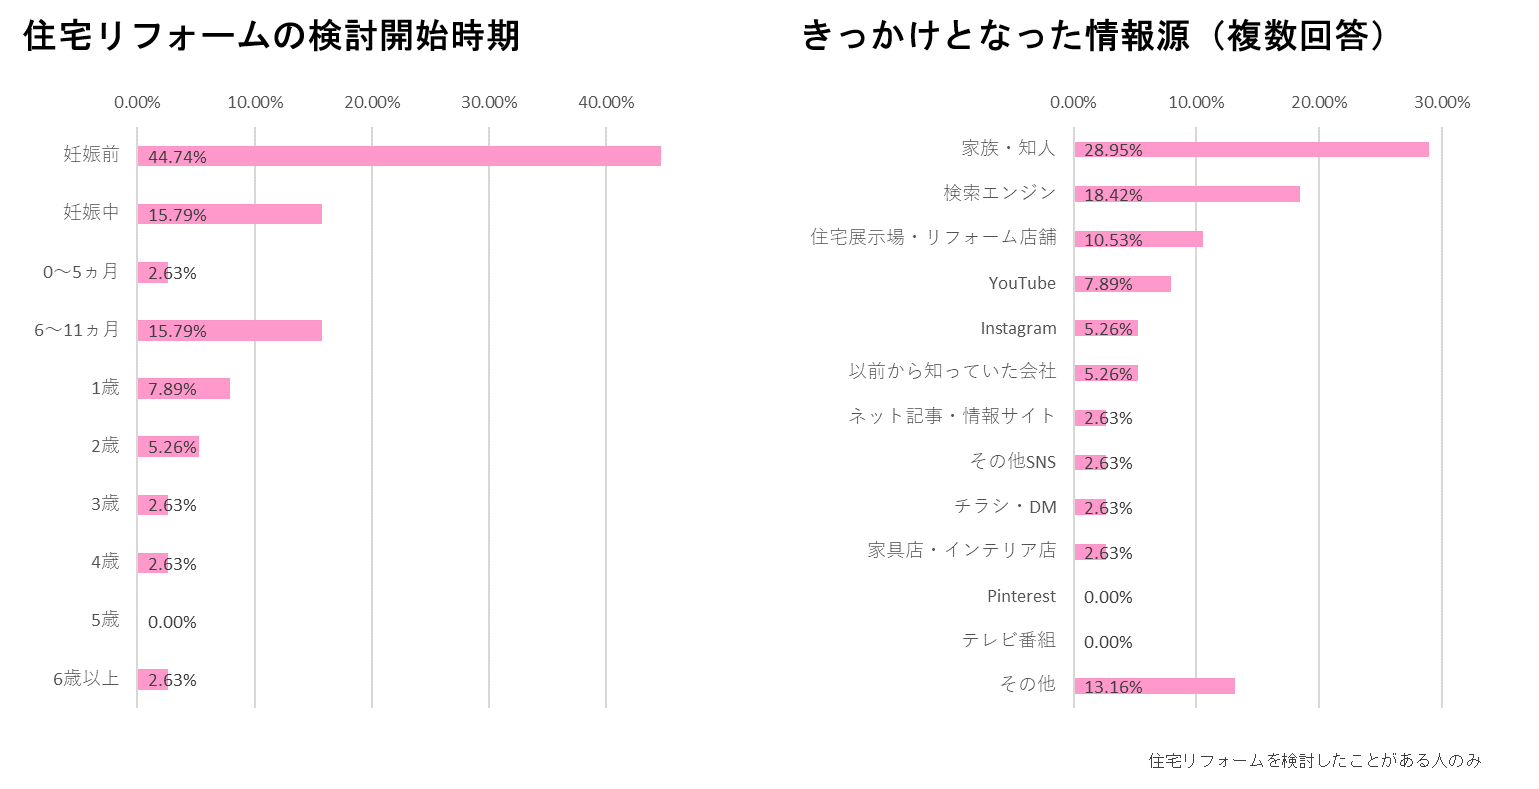The height and width of the screenshot is (789, 1539).
Task: Click the Pinterest category label
Action: 1021,596
